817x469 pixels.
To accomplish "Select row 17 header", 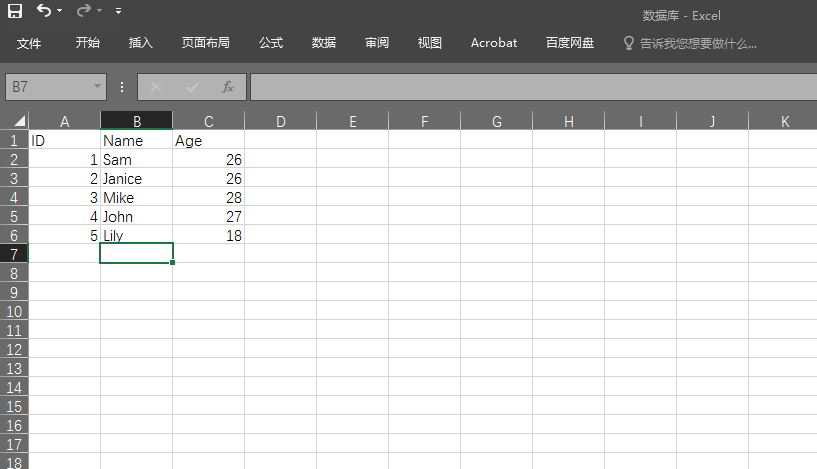I will pyautogui.click(x=14, y=444).
